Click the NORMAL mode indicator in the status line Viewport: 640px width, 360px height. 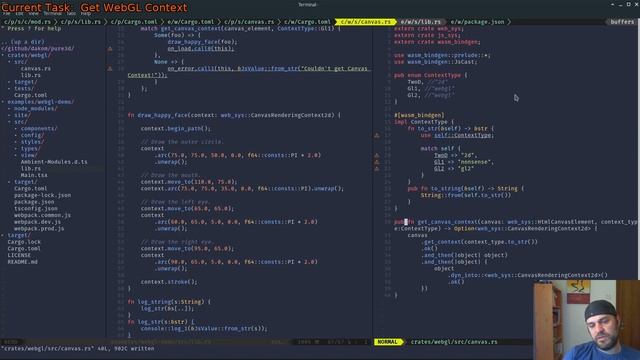click(x=387, y=342)
